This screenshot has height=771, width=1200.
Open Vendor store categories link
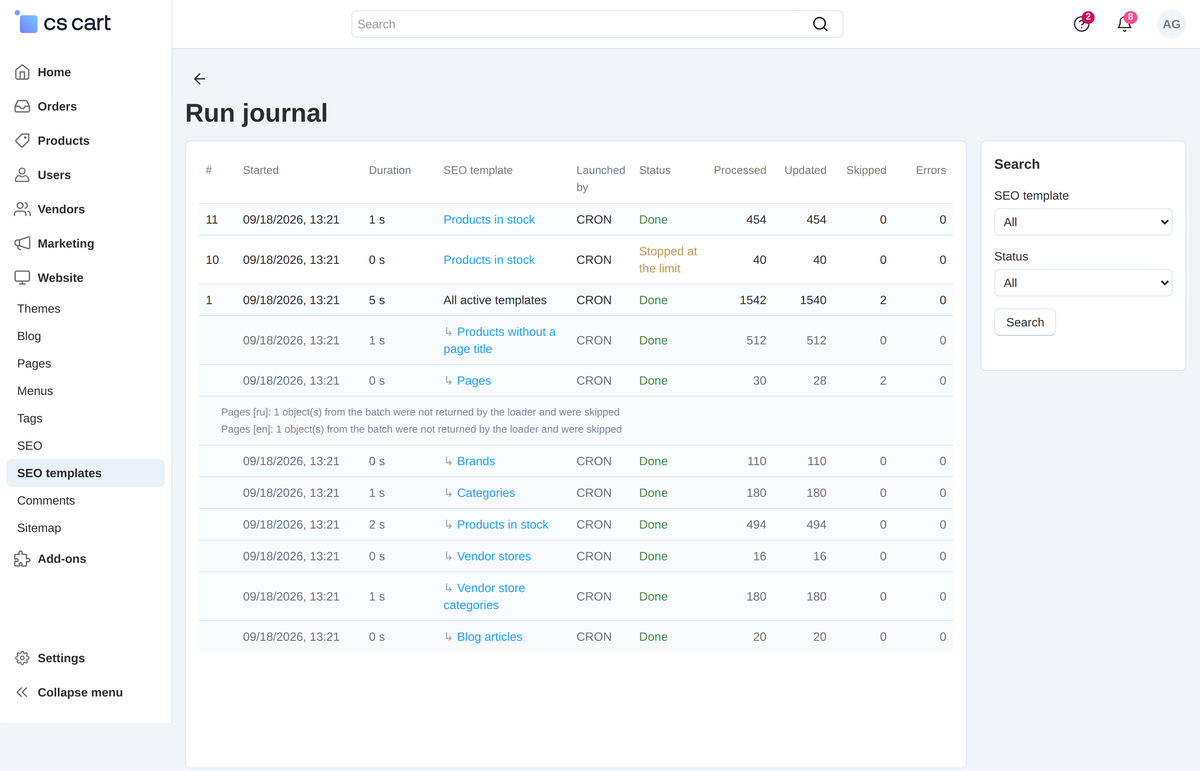pos(485,596)
